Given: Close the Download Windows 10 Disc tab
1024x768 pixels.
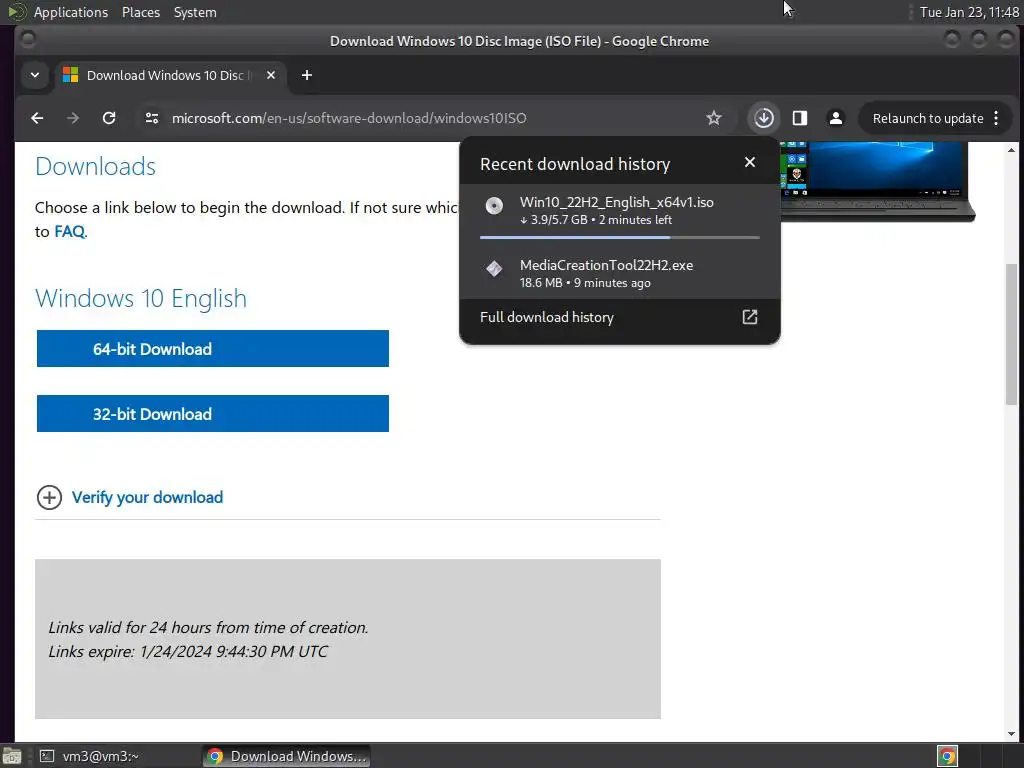Looking at the screenshot, I should pyautogui.click(x=271, y=75).
